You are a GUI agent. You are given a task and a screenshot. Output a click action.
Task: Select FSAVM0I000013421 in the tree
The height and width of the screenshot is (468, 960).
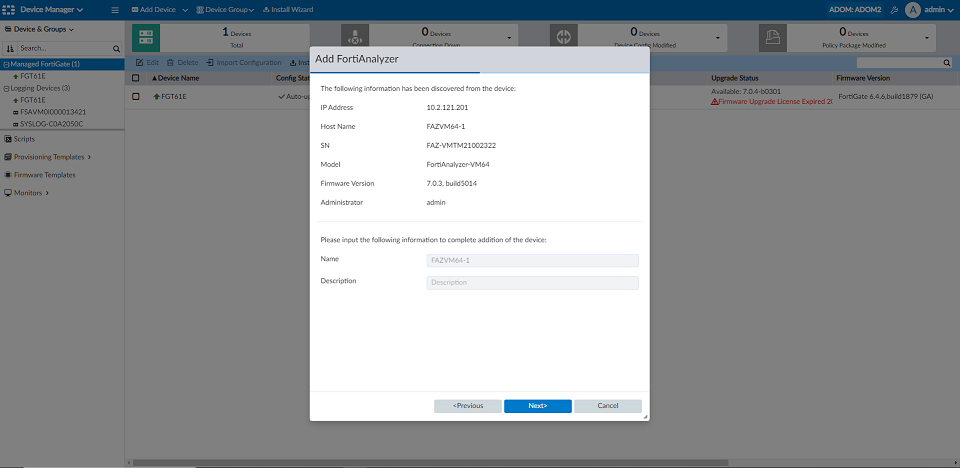point(53,112)
